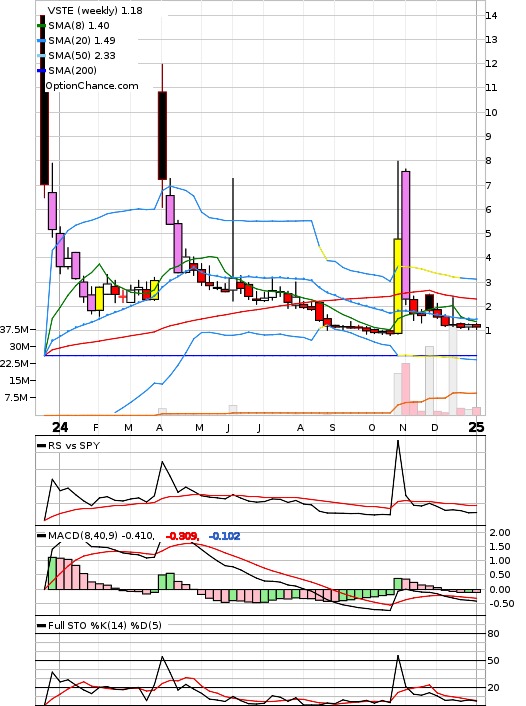Click the 80 level on stochastic panel
Image resolution: width=526 pixels, height=706 pixels.
tap(494, 634)
